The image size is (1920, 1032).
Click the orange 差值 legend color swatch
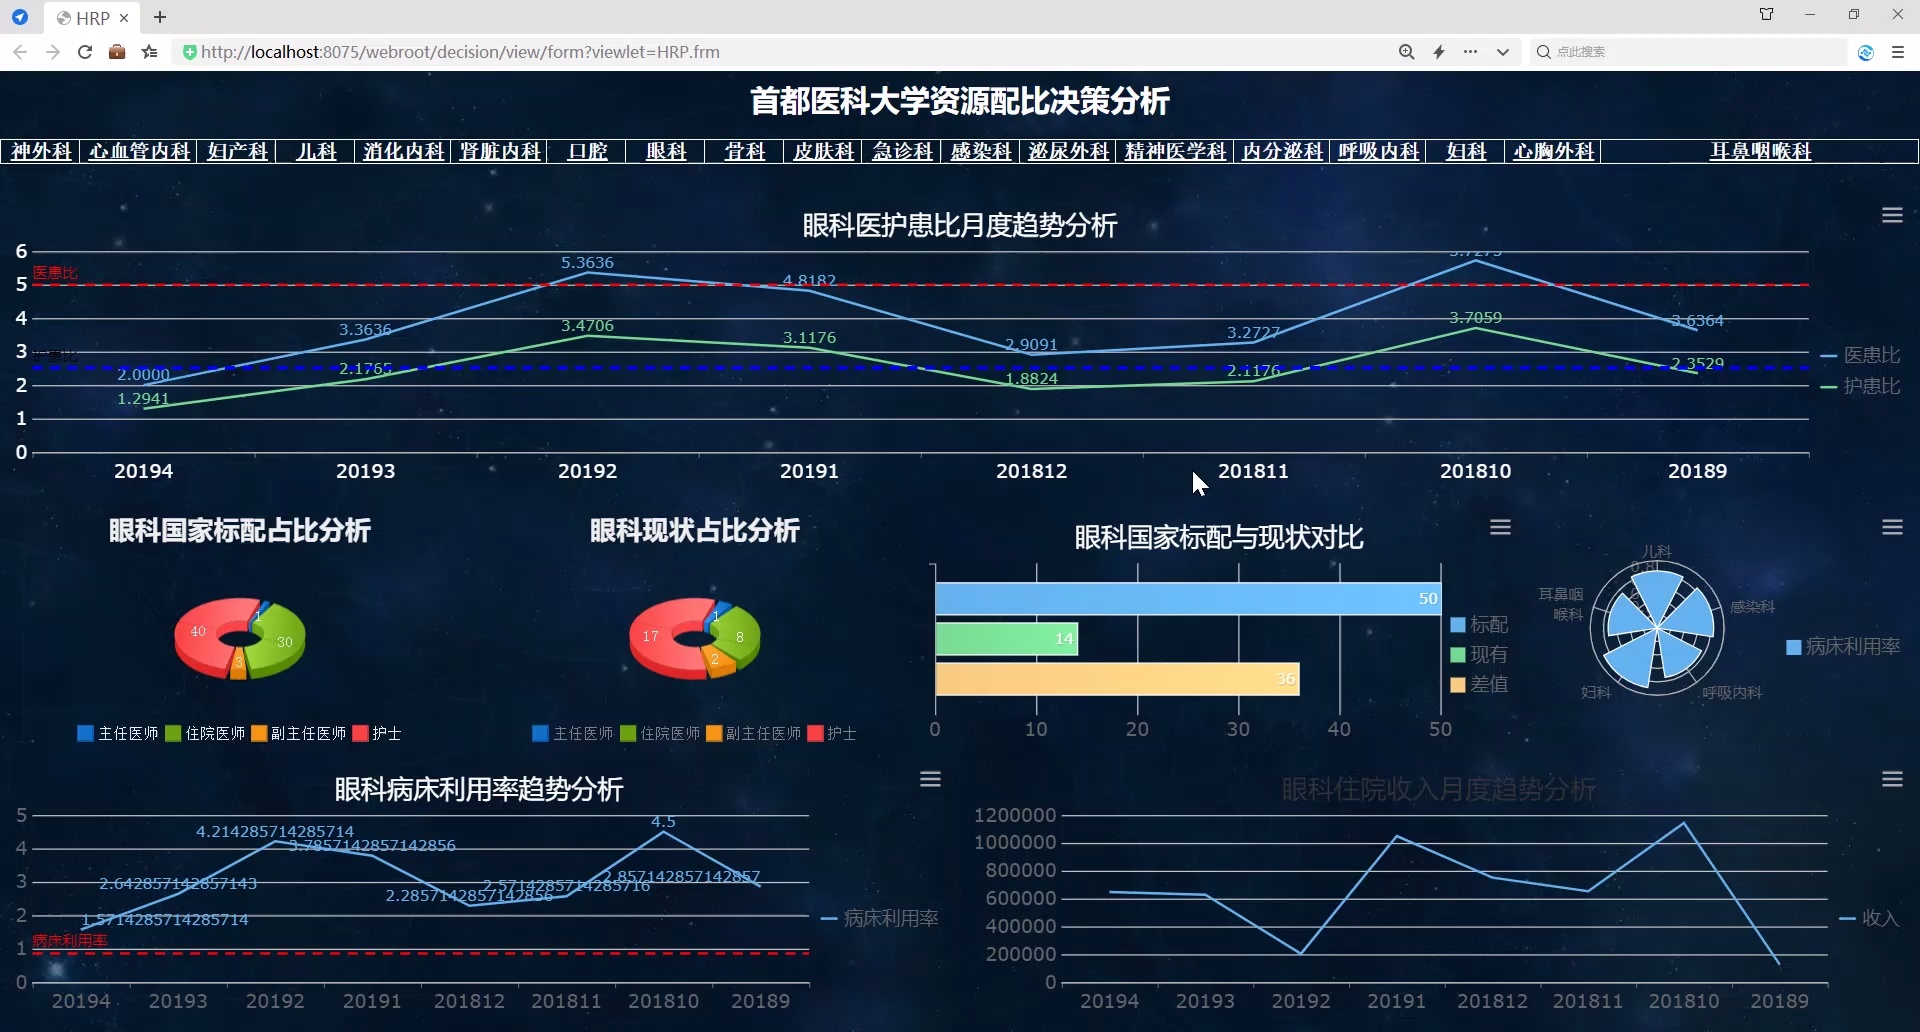click(x=1457, y=684)
